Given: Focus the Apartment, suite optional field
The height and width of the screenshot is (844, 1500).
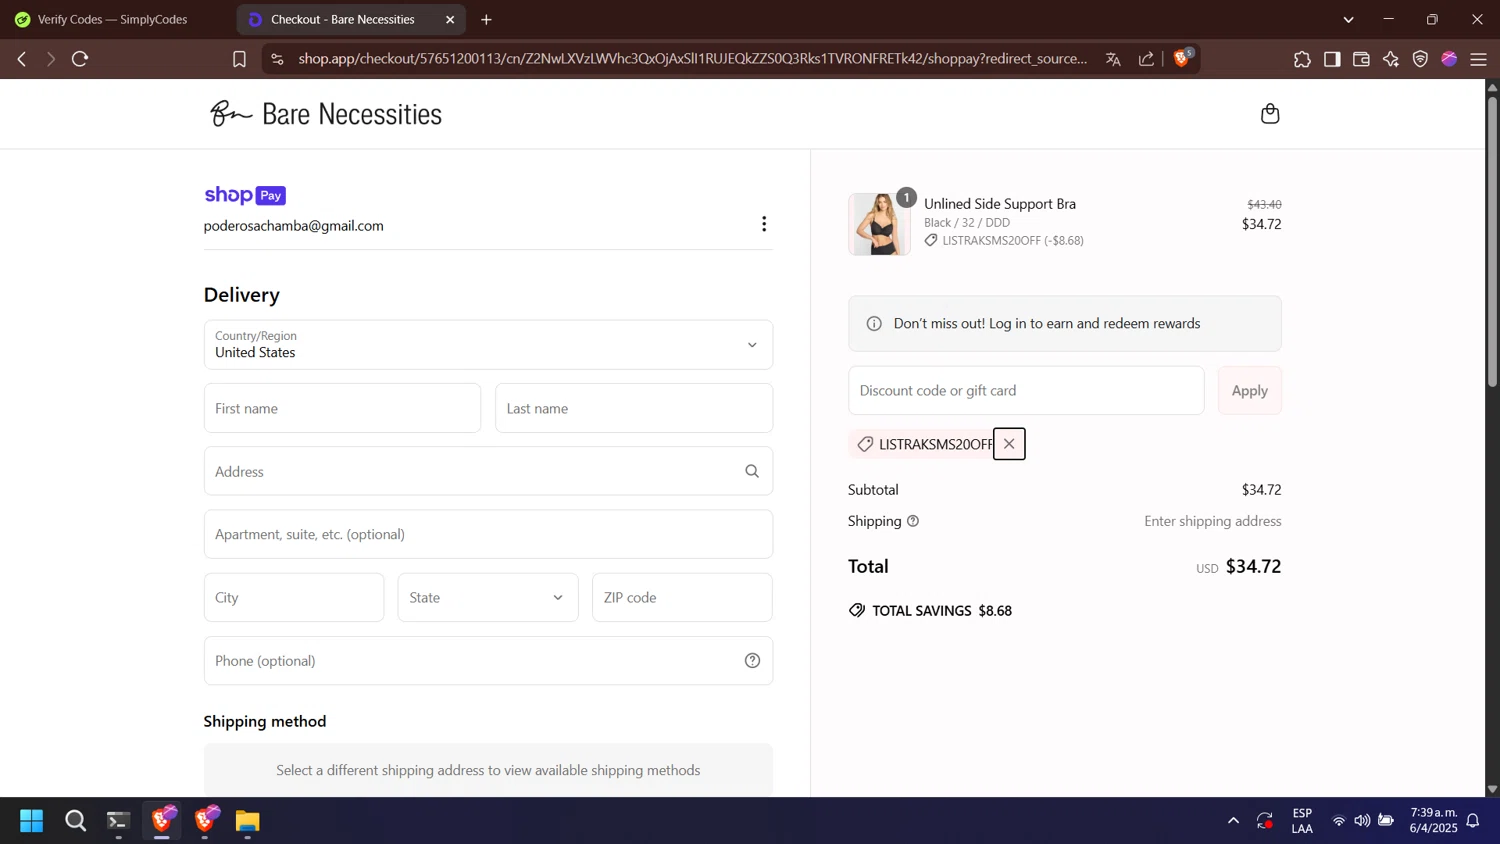Looking at the screenshot, I should 488,534.
